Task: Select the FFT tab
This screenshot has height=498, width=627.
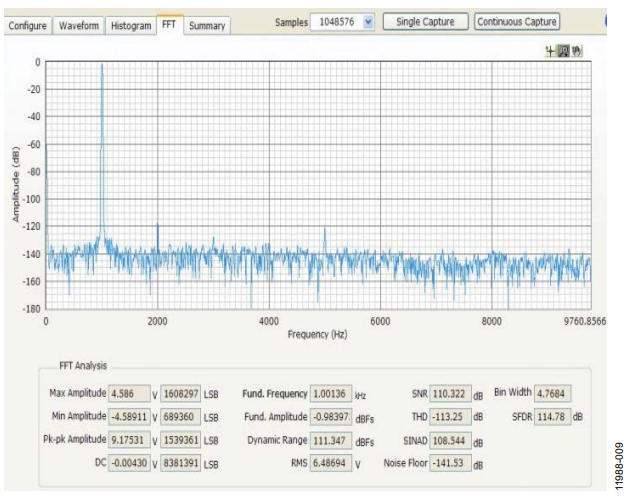Action: [169, 24]
